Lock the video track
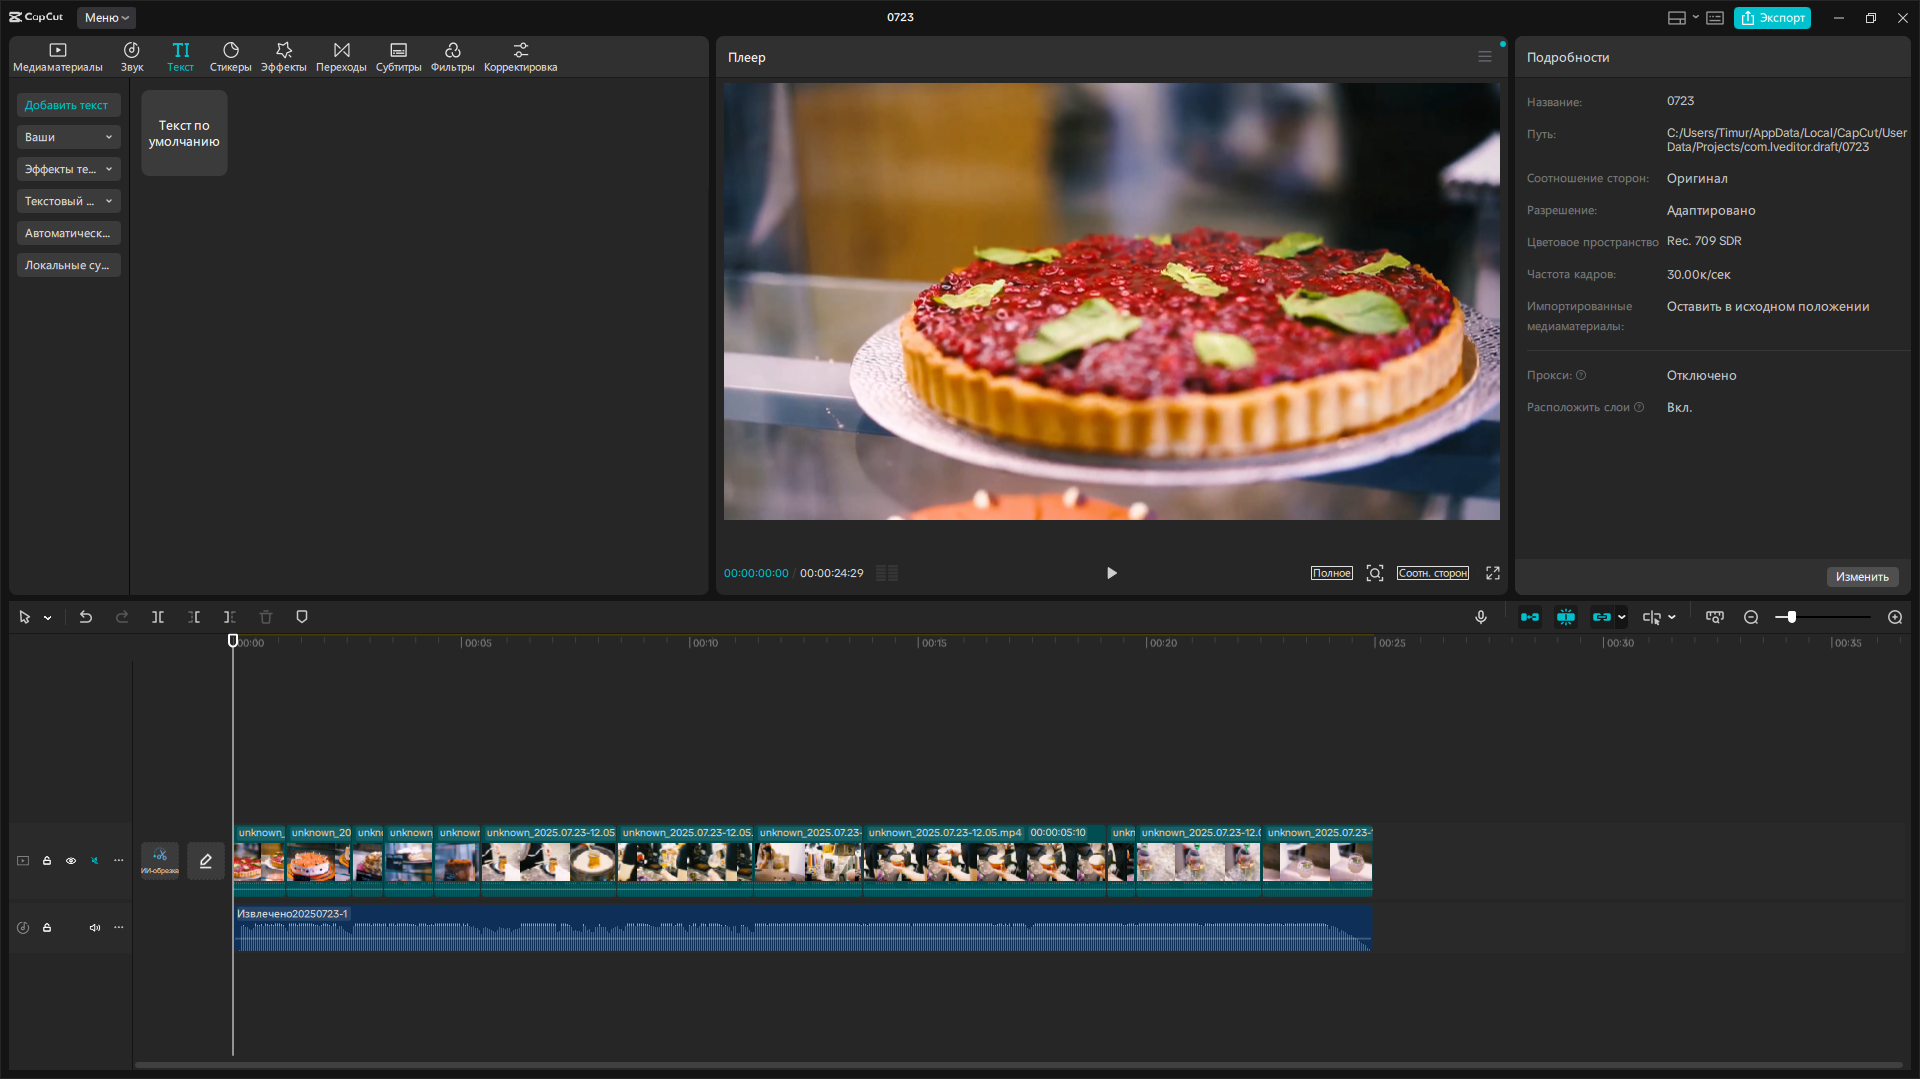Image resolution: width=1920 pixels, height=1080 pixels. point(47,861)
